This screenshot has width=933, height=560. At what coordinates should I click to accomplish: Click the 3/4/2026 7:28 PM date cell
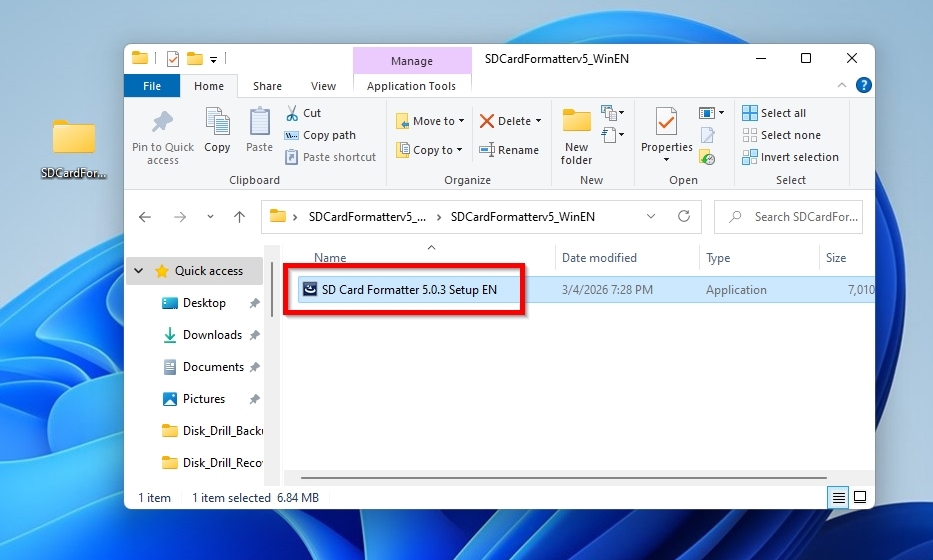click(x=607, y=290)
